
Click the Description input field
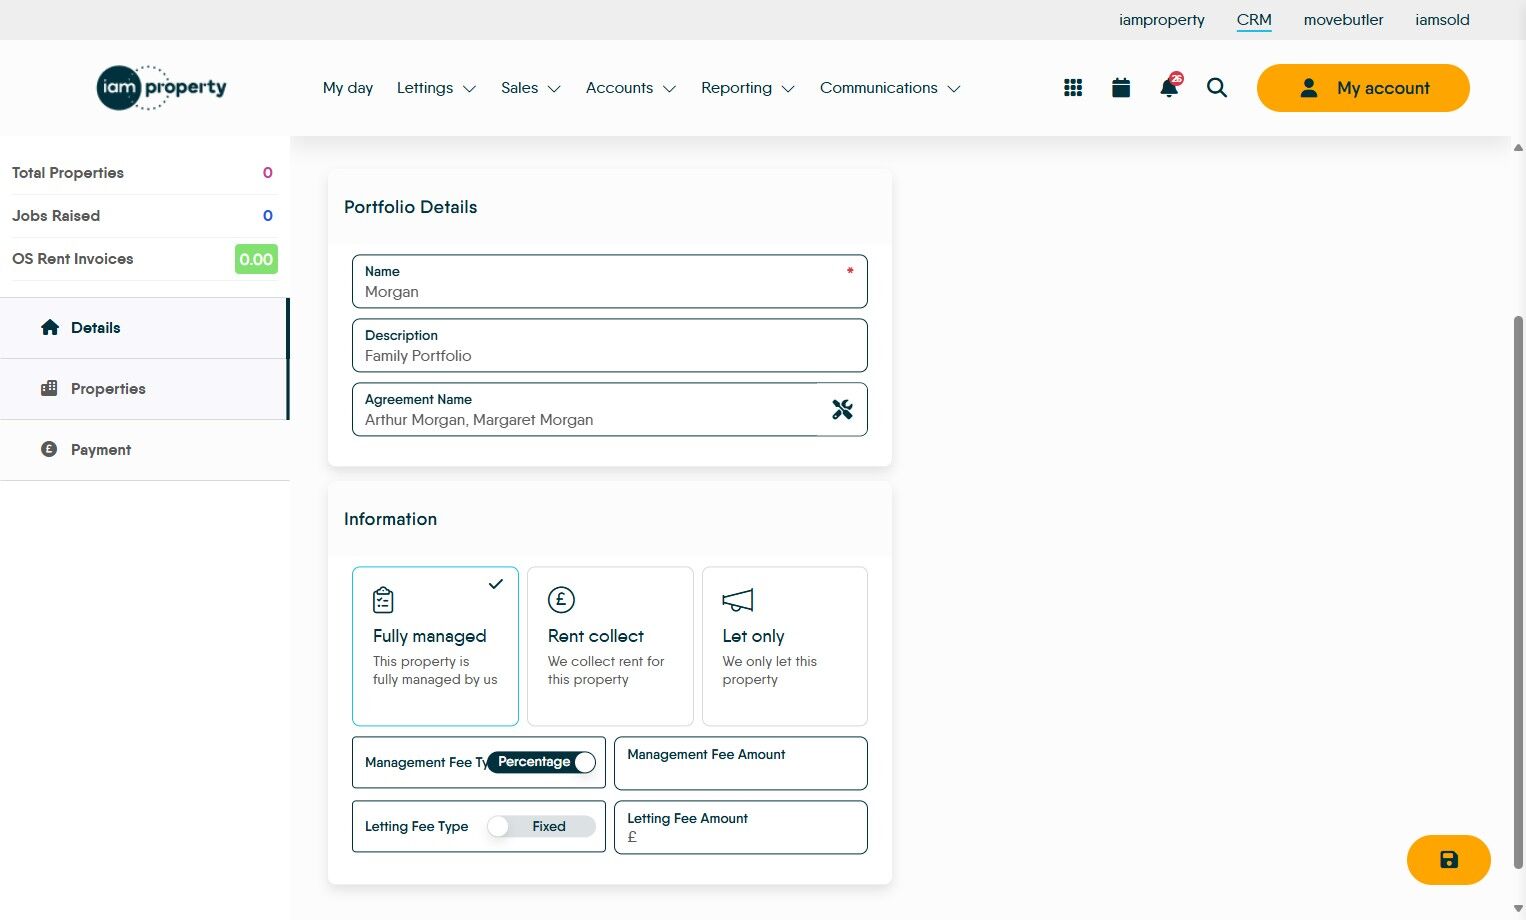610,345
